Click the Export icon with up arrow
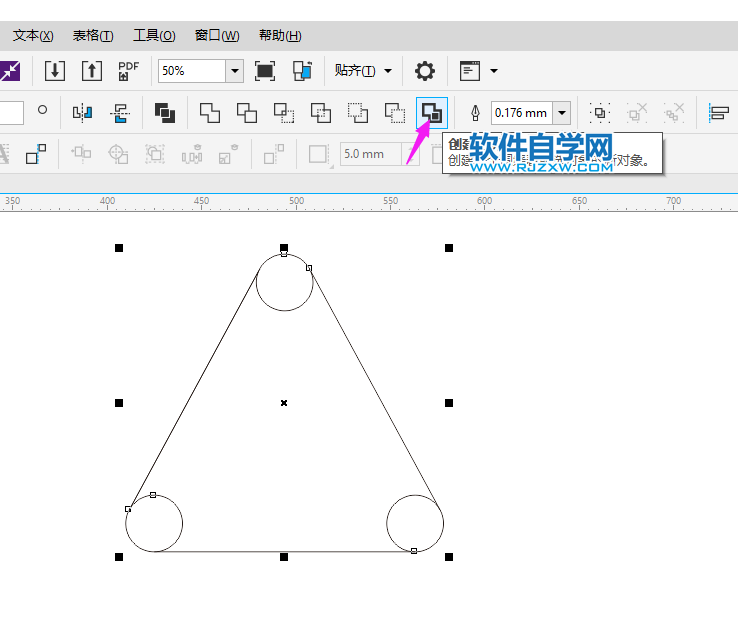 tap(92, 71)
